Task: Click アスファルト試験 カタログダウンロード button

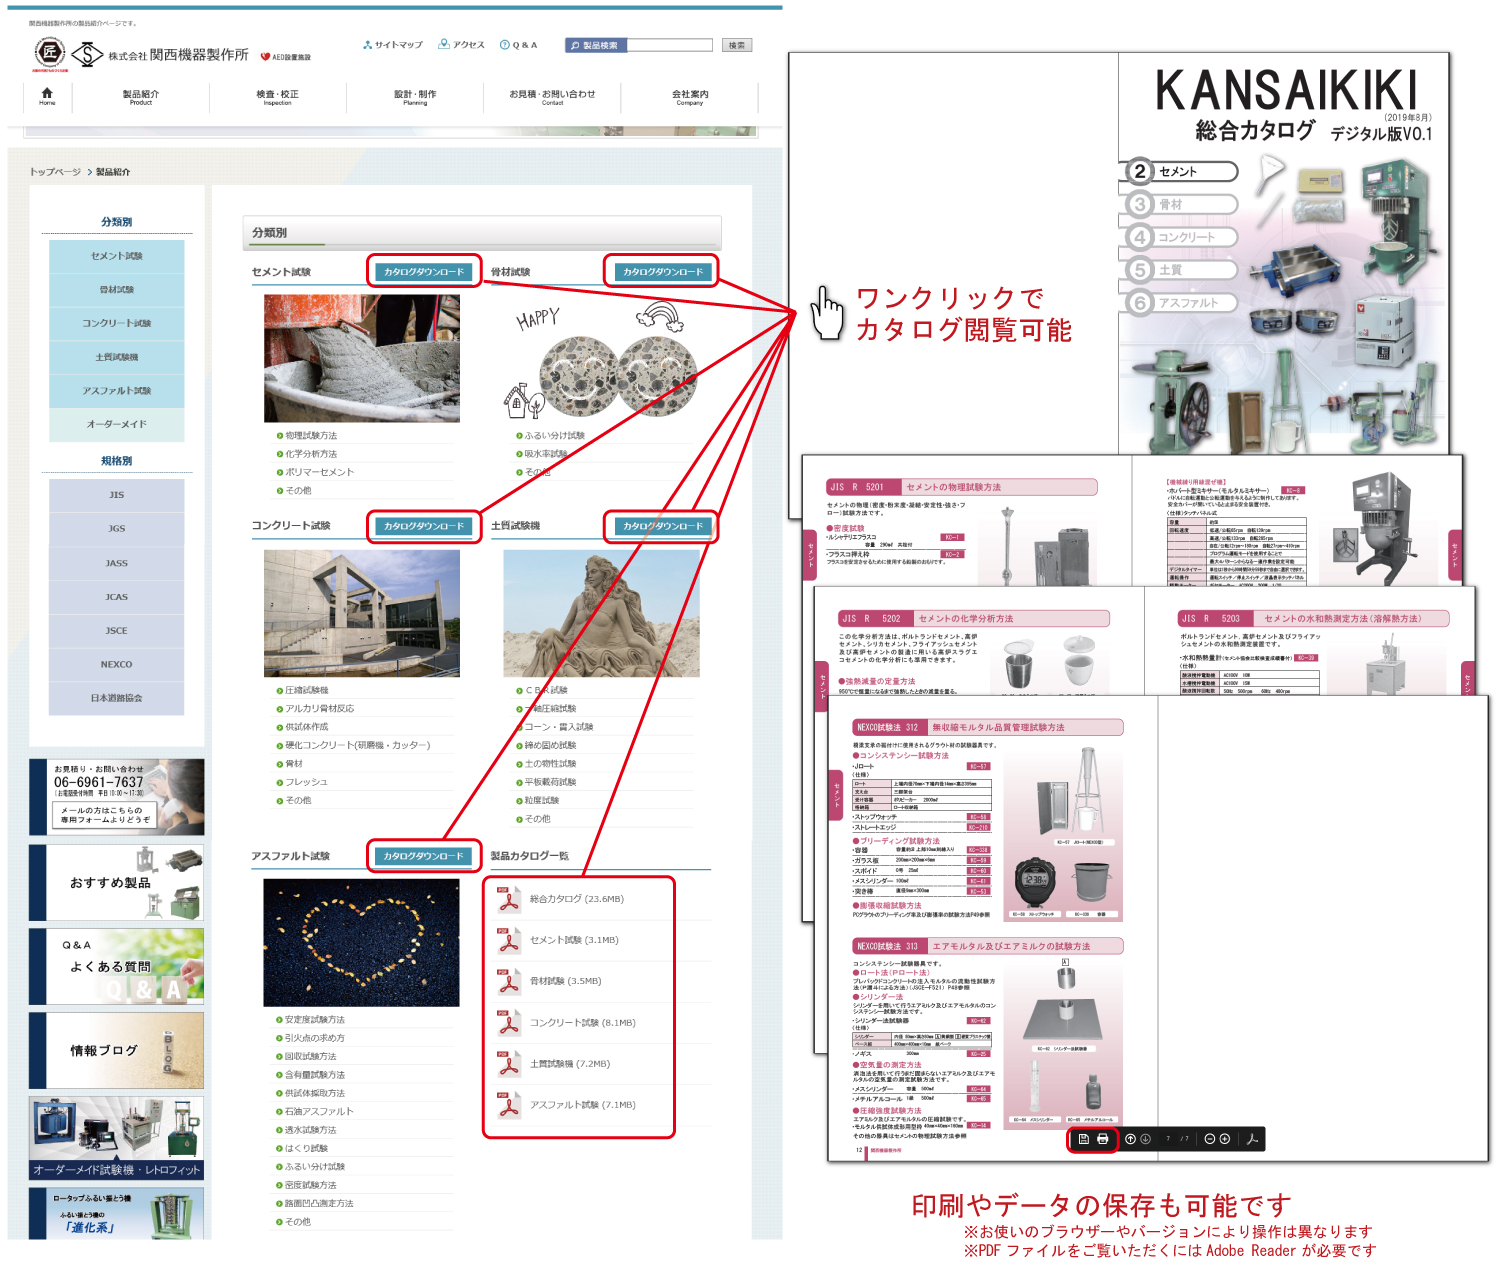Action: 424,856
